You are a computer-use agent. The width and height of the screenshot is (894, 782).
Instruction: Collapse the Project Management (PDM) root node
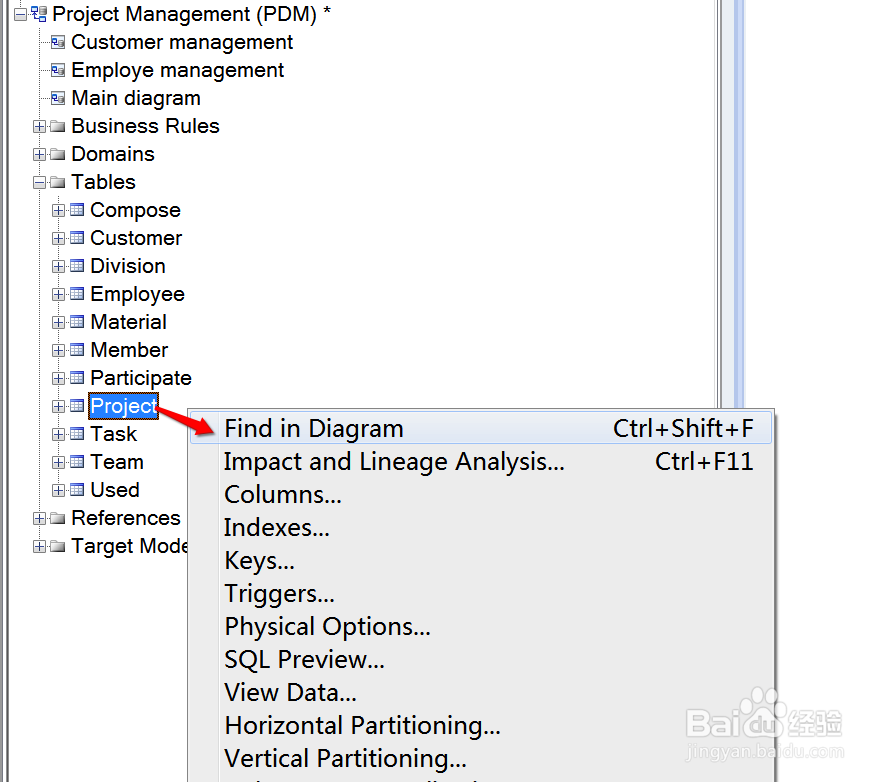coord(20,14)
